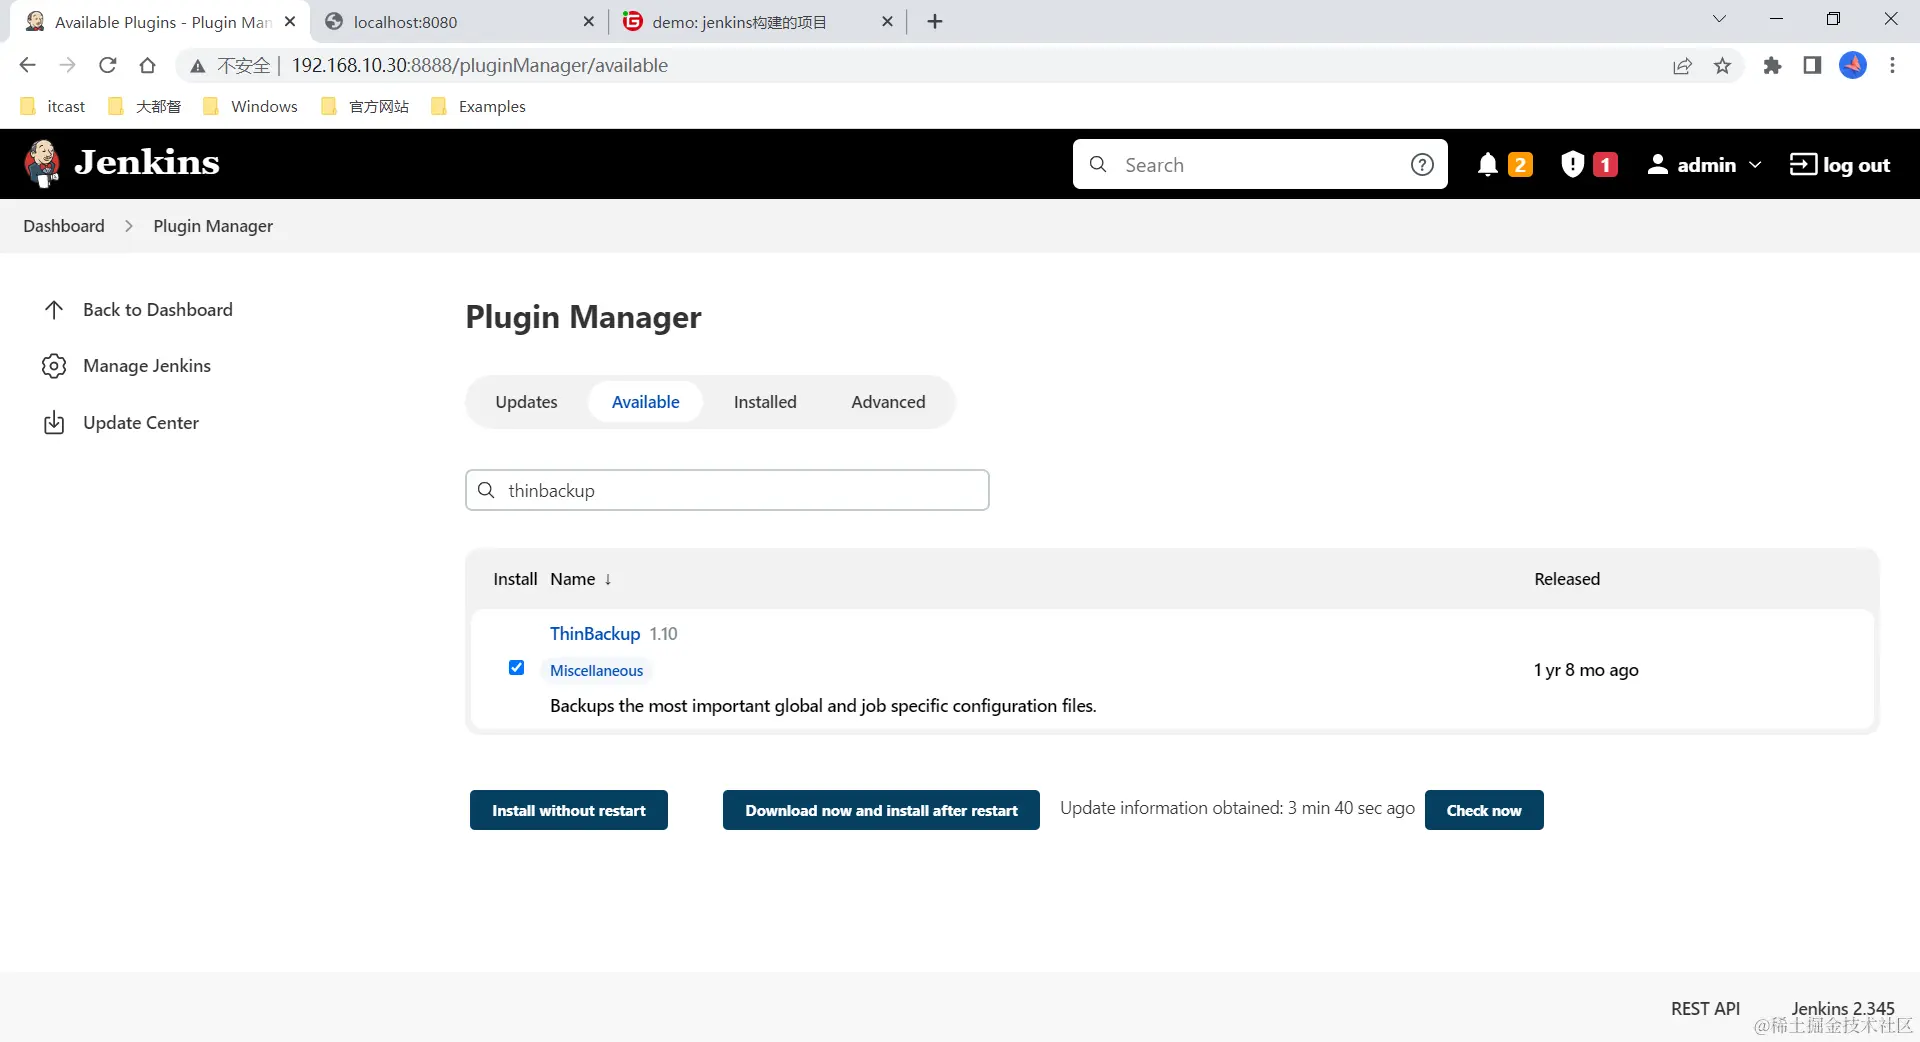Reload the page
This screenshot has height=1042, width=1920.
pos(107,65)
